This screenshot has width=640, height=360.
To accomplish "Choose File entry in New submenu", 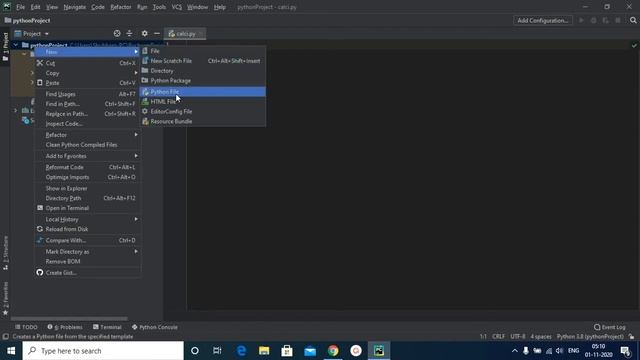I will [202, 51].
